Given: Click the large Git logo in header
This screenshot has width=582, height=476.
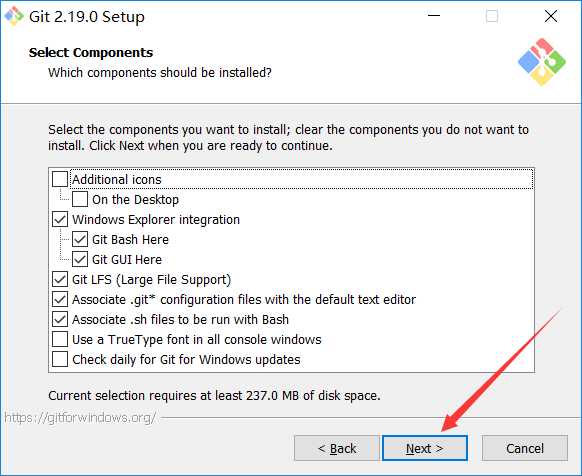Looking at the screenshot, I should [x=542, y=62].
